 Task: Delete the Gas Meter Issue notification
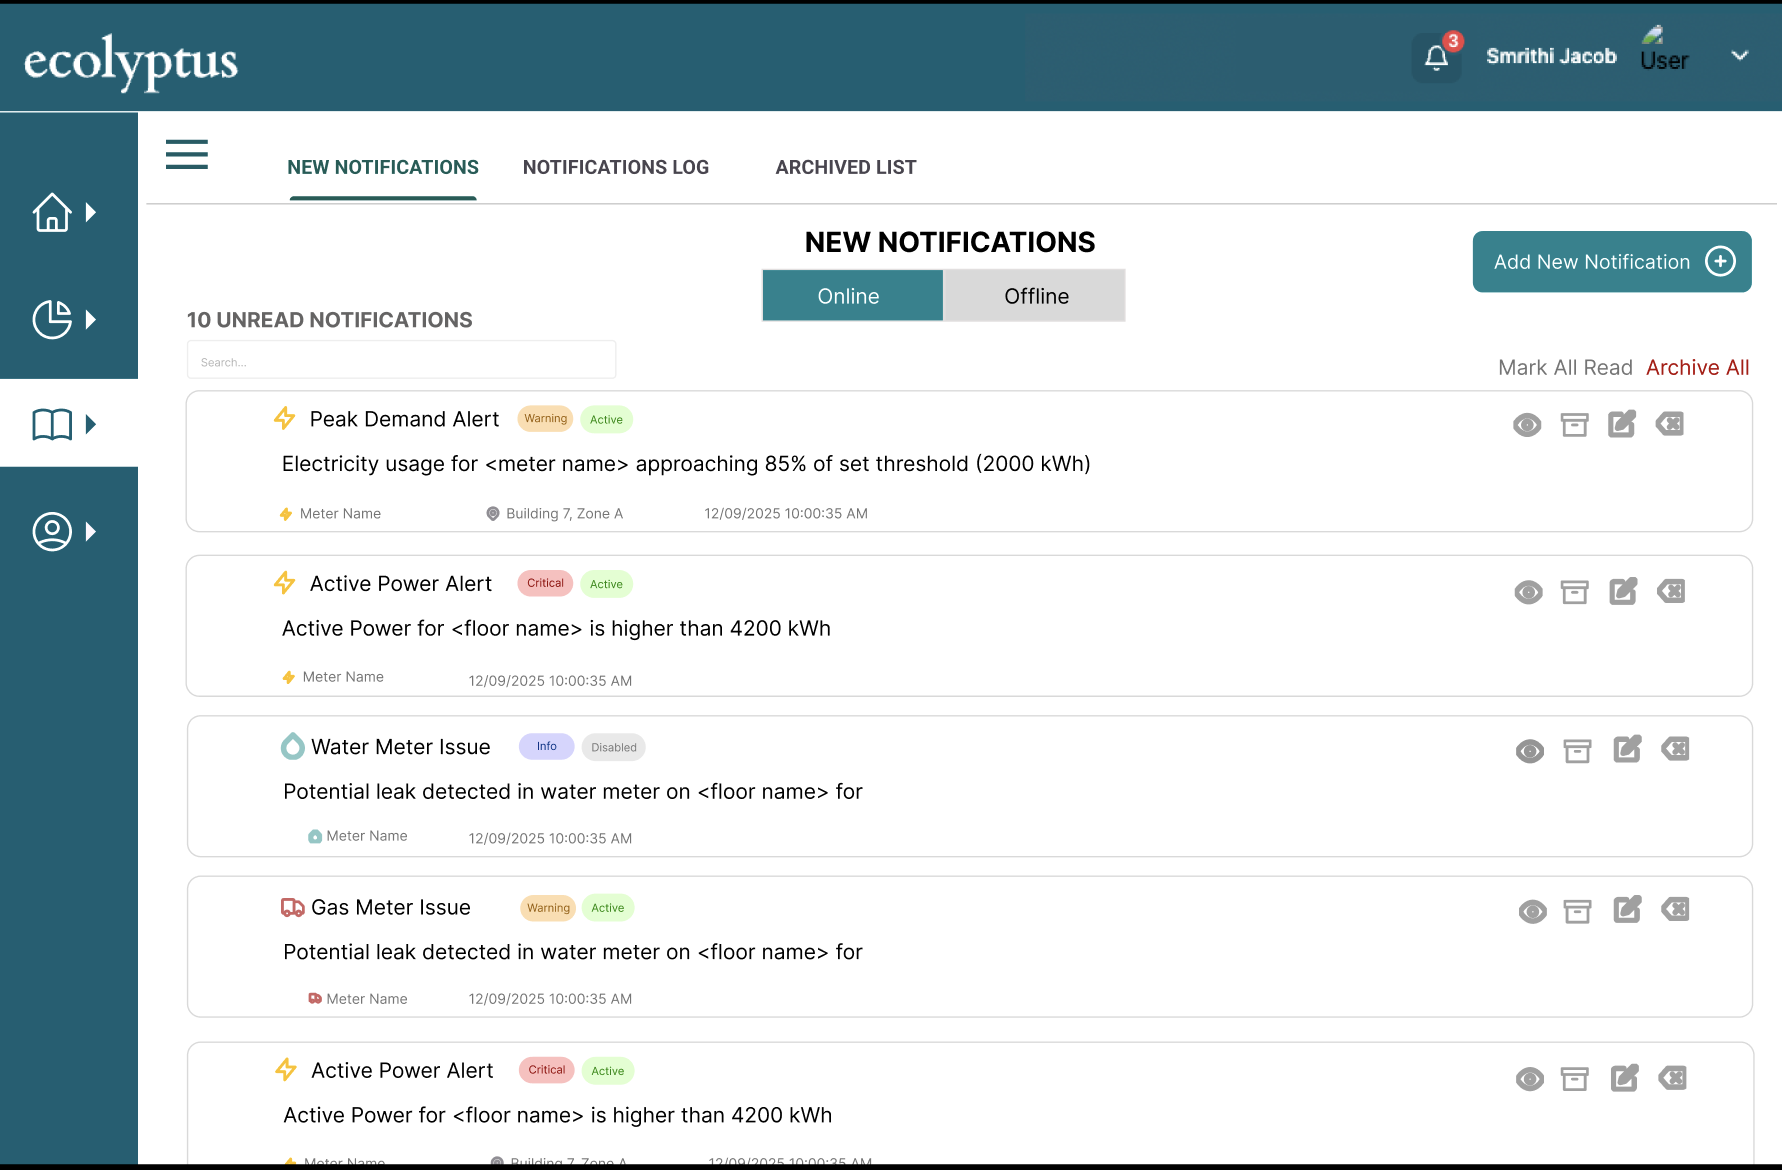1675,909
